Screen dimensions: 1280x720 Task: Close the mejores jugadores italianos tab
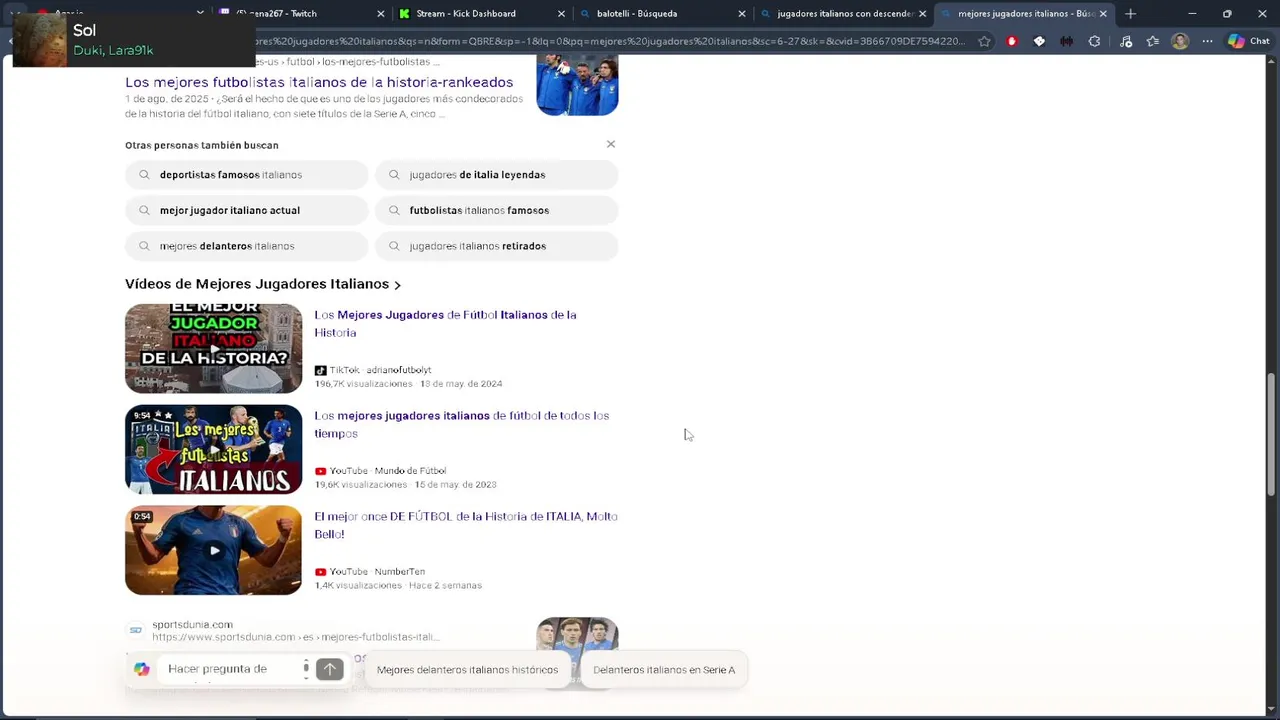(x=1103, y=14)
